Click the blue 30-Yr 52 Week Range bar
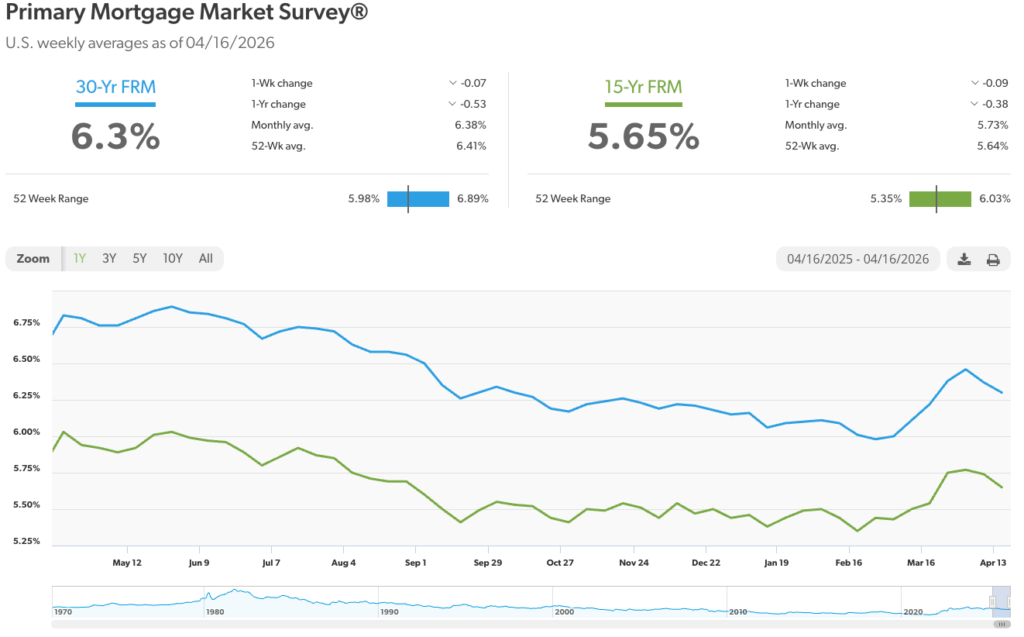 pos(418,198)
